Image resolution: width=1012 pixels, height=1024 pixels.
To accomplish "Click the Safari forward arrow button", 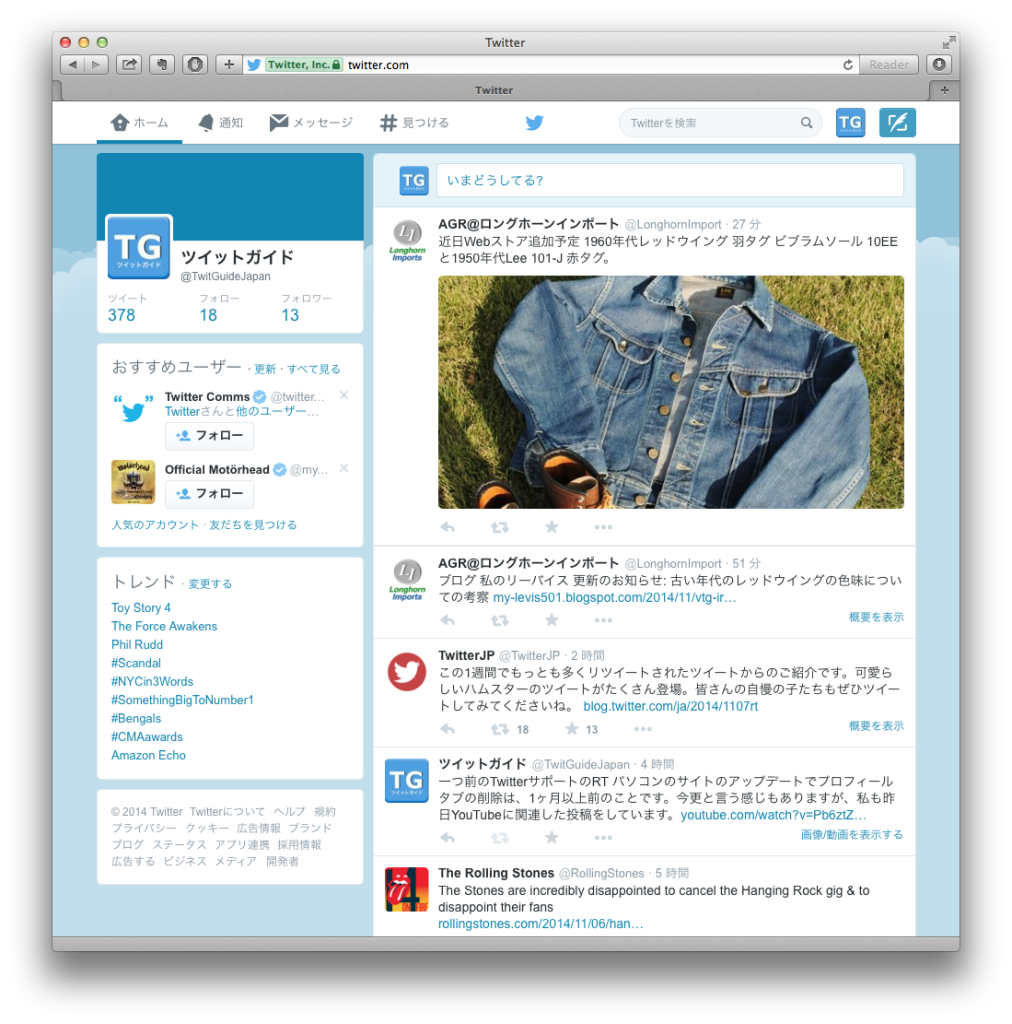I will [96, 65].
